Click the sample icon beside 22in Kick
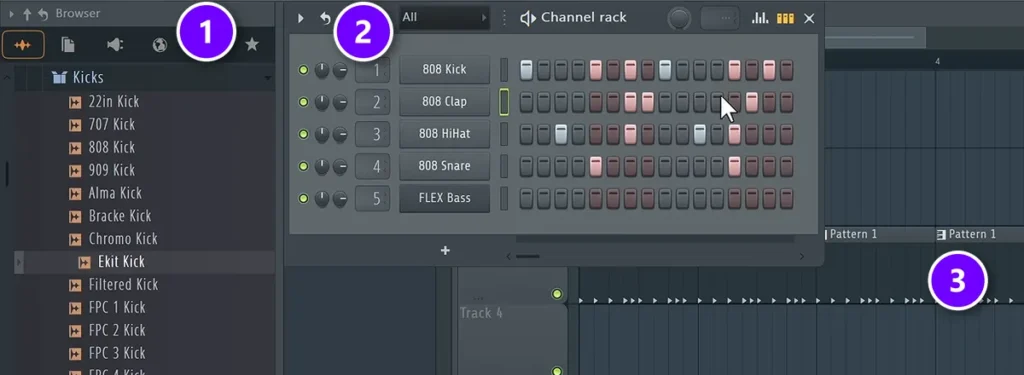 point(75,102)
